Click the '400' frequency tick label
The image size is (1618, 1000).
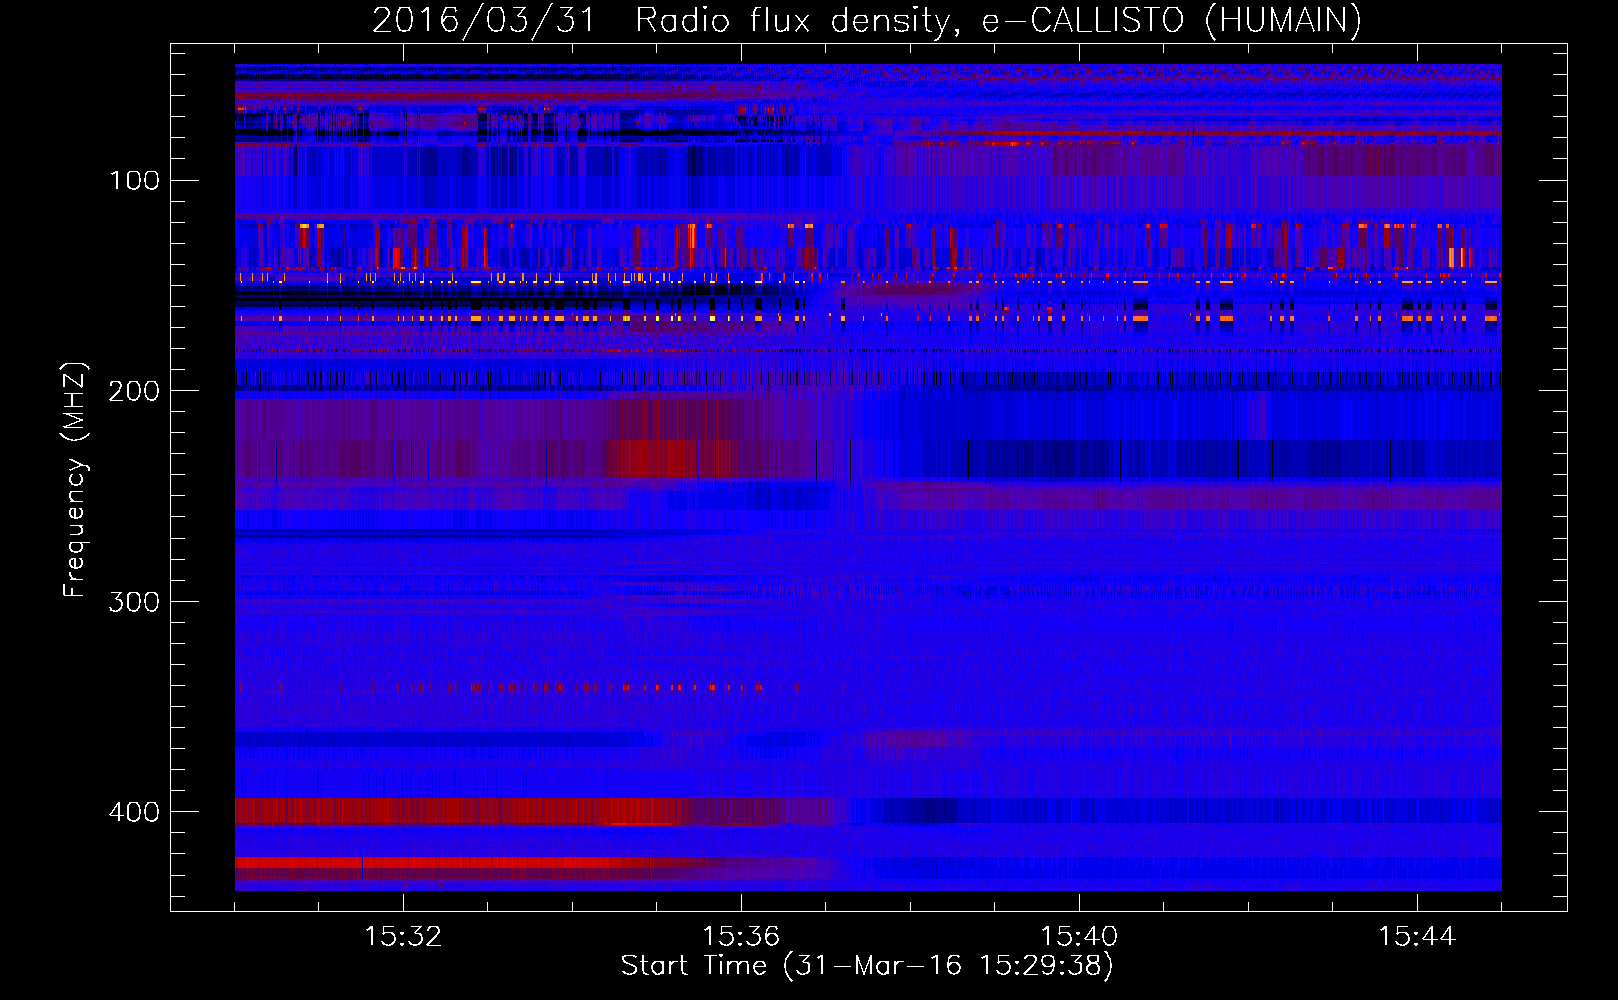pyautogui.click(x=134, y=812)
